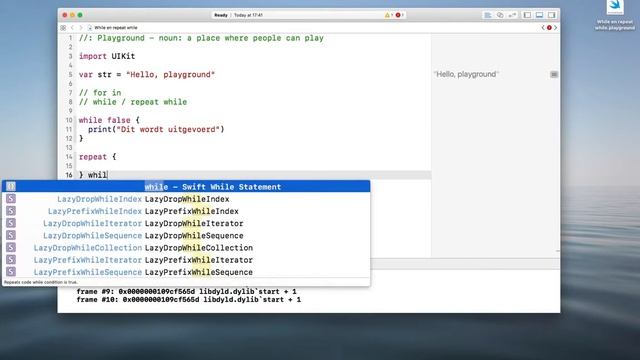Choose LazyDropWhileCollection completion
Viewport: 640px width, 360px height.
[186, 248]
